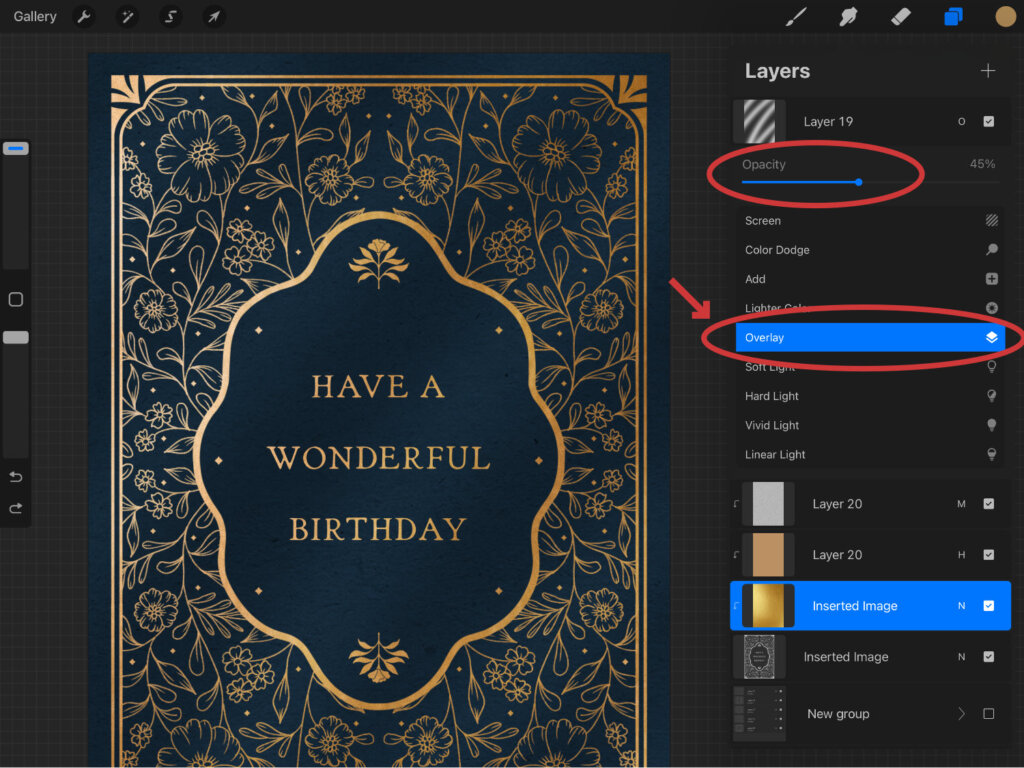1024x768 pixels.
Task: Open blend mode for Layer 20 marked M
Action: 961,504
